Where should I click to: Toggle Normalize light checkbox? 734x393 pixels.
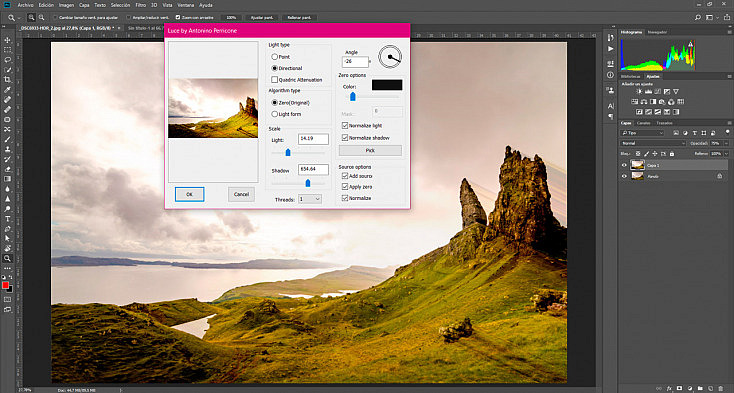coord(345,125)
